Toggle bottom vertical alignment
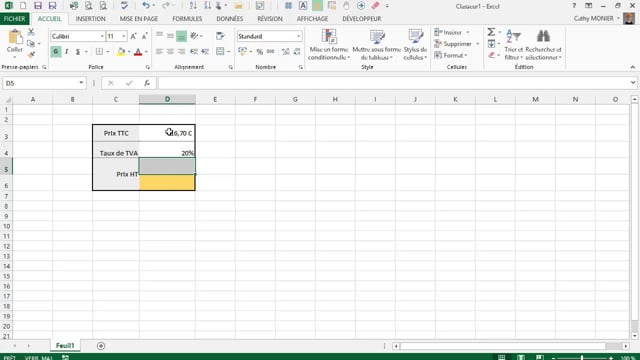The image size is (640, 360). pos(181,36)
